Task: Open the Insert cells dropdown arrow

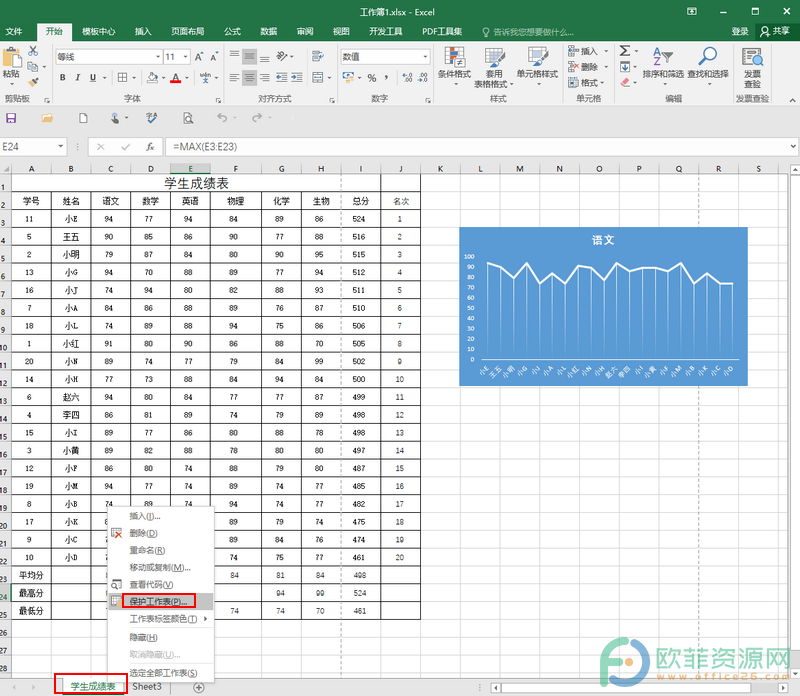Action: pos(606,51)
